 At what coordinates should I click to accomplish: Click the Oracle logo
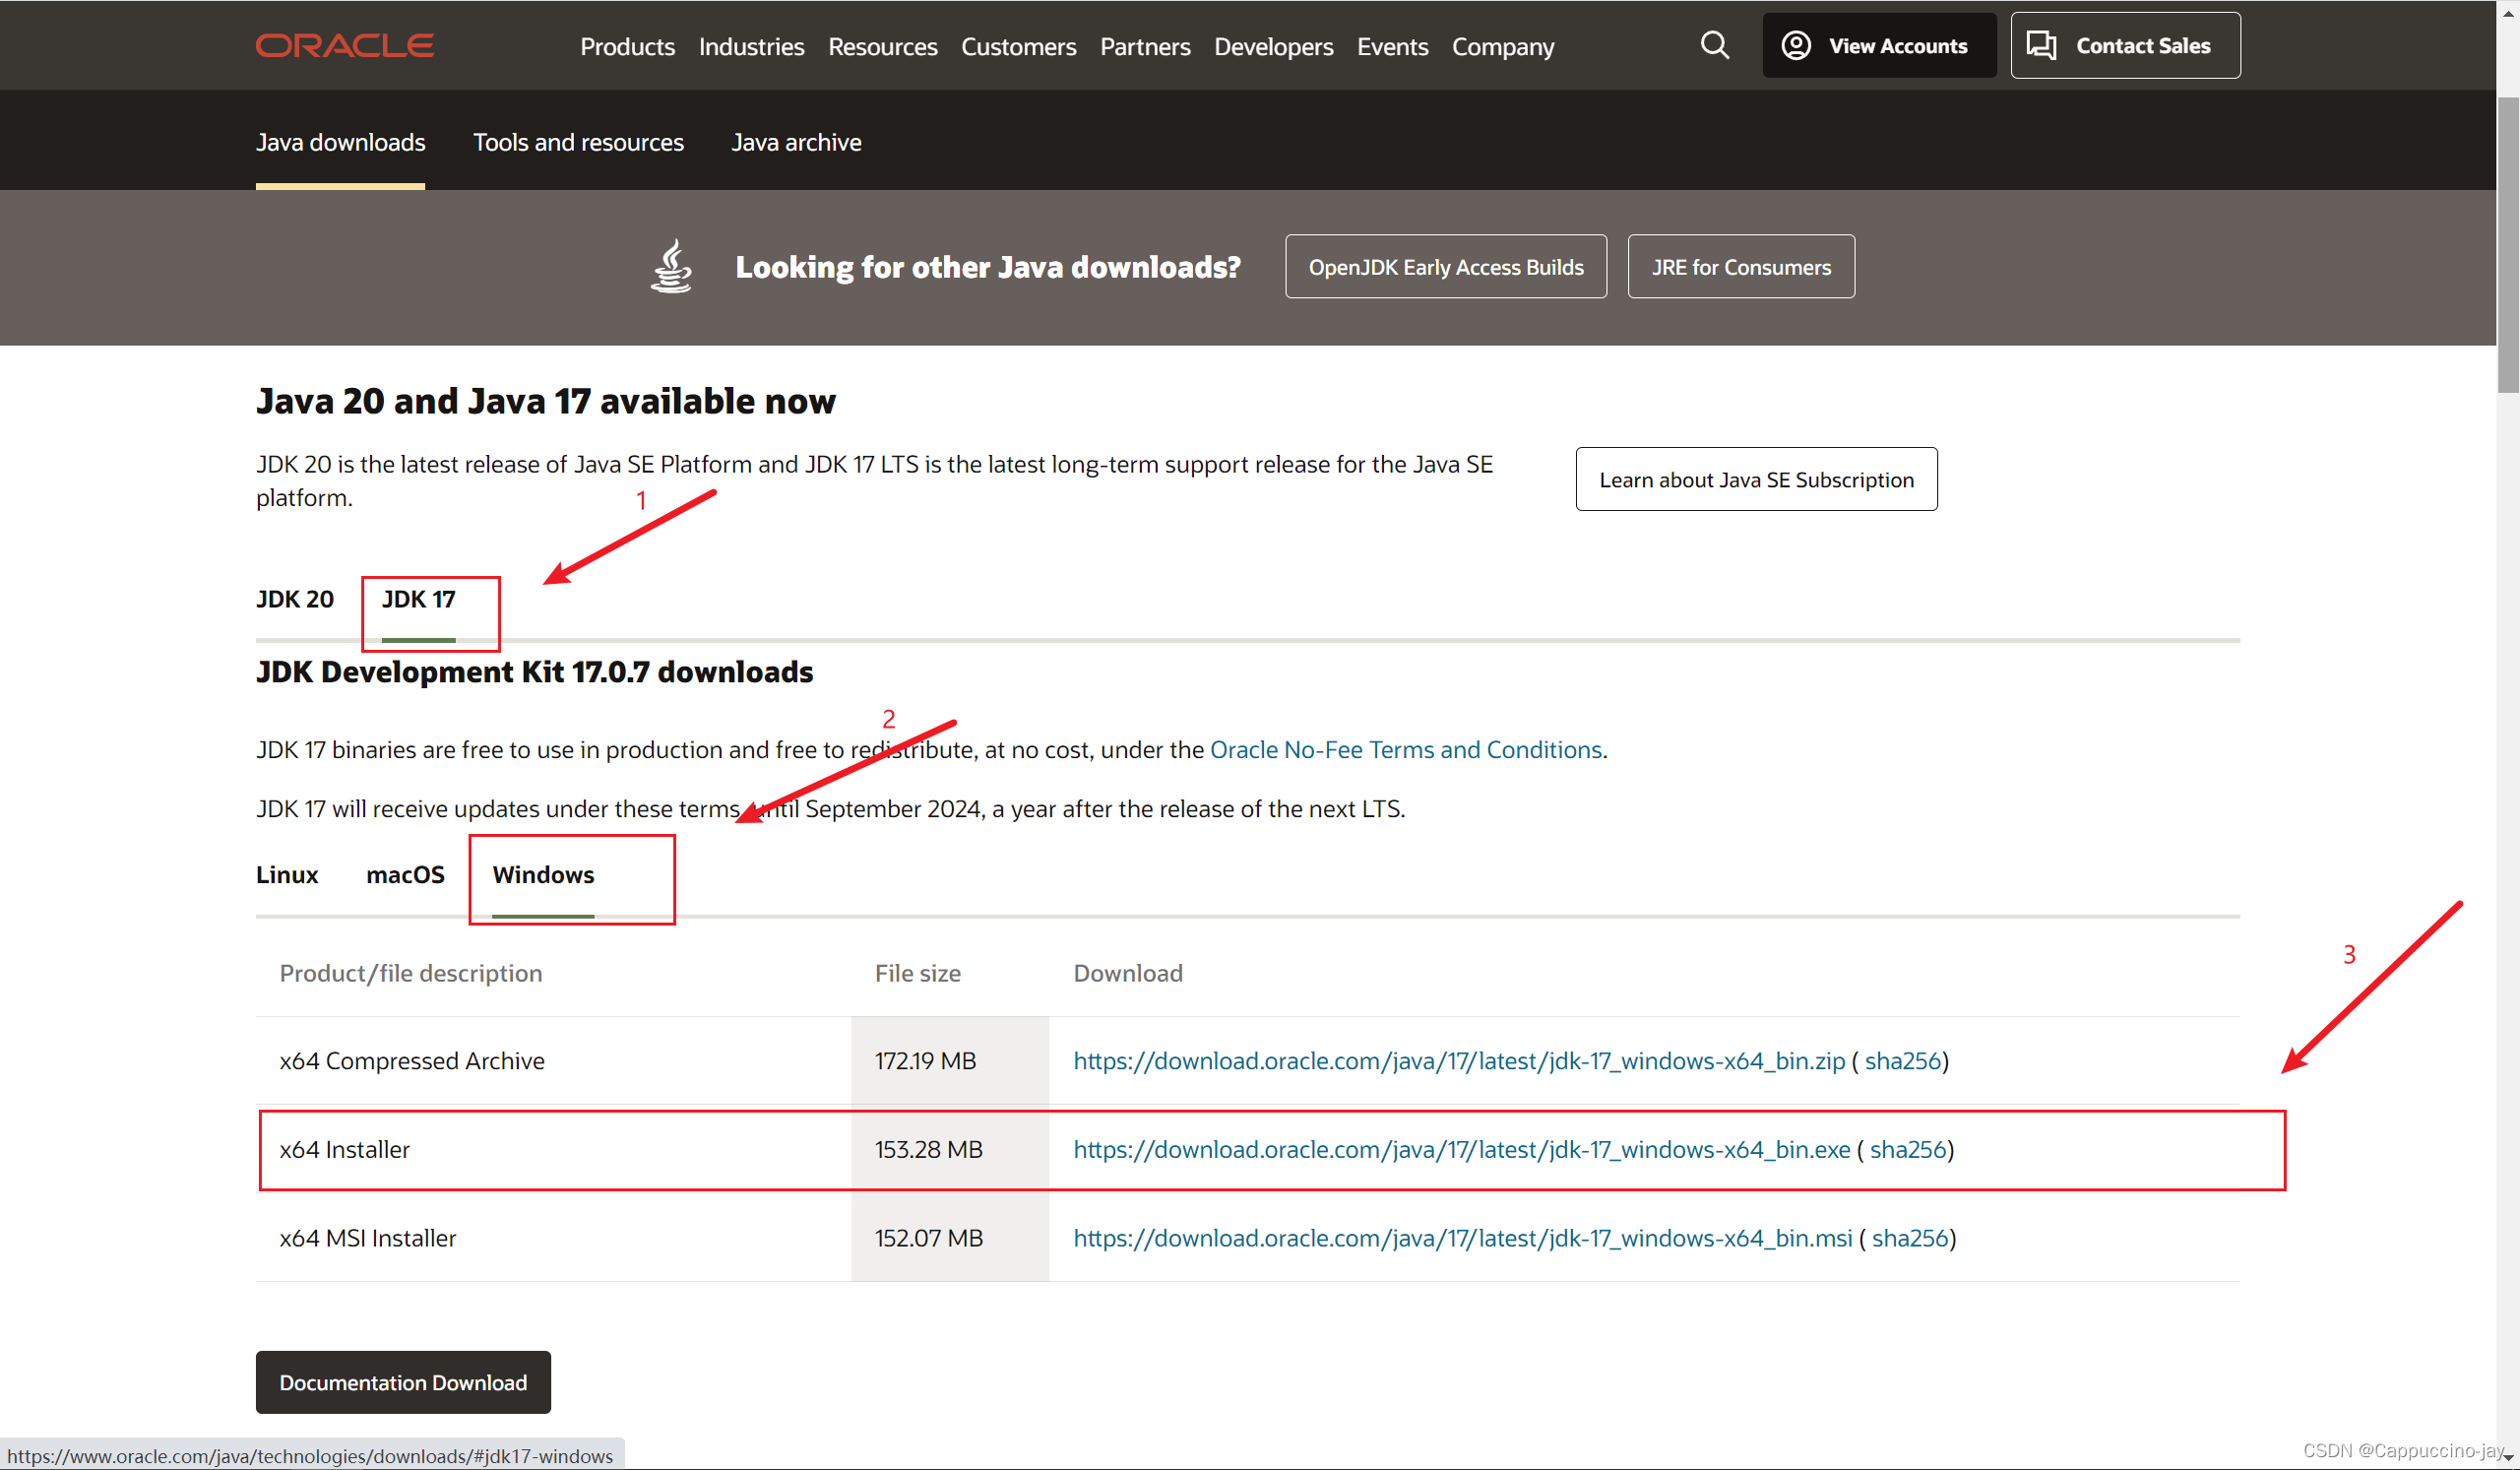pos(344,46)
